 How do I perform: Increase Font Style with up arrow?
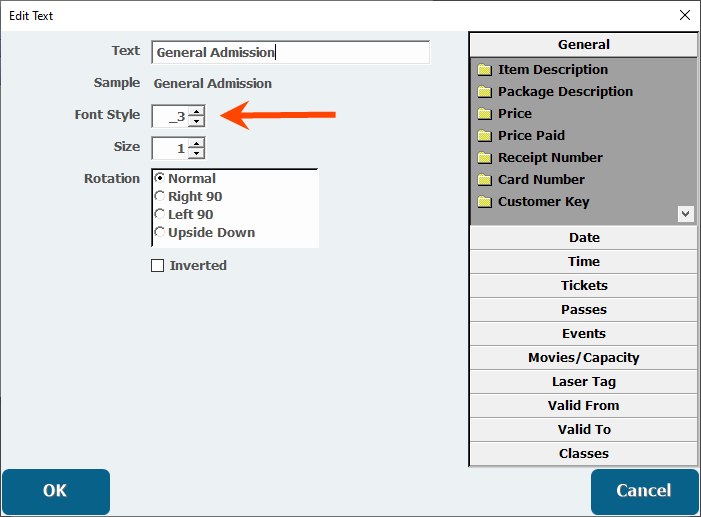click(x=196, y=111)
